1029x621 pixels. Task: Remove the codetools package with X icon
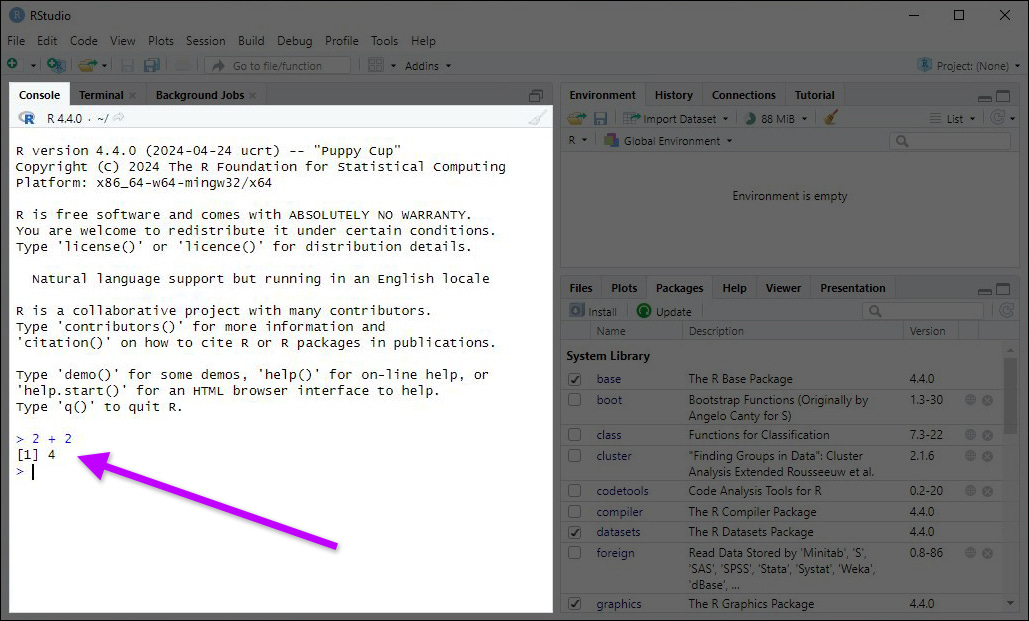(x=988, y=491)
